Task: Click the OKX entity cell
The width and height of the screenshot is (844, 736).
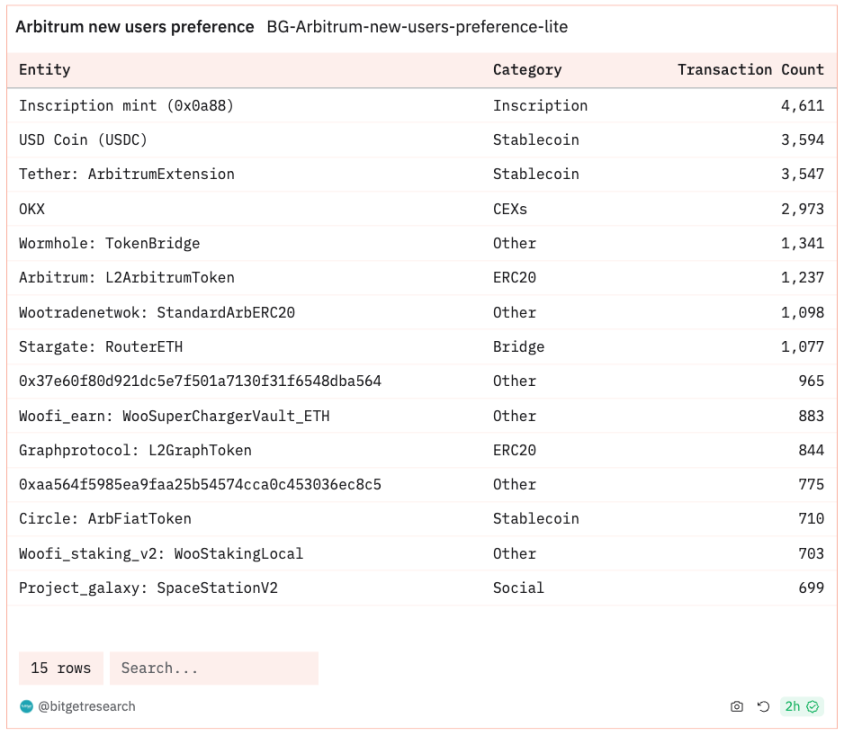Action: [32, 209]
